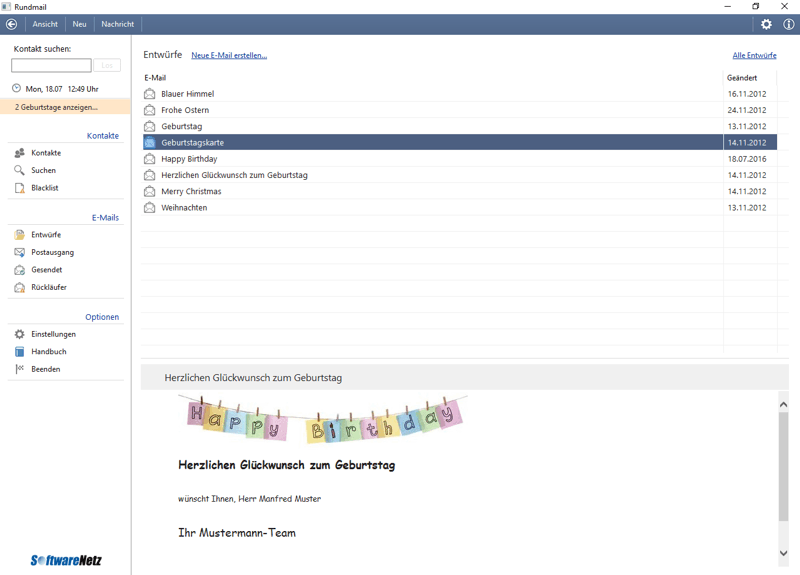Click the info icon in top bar
Image resolution: width=800 pixels, height=575 pixels.
pyautogui.click(x=788, y=24)
